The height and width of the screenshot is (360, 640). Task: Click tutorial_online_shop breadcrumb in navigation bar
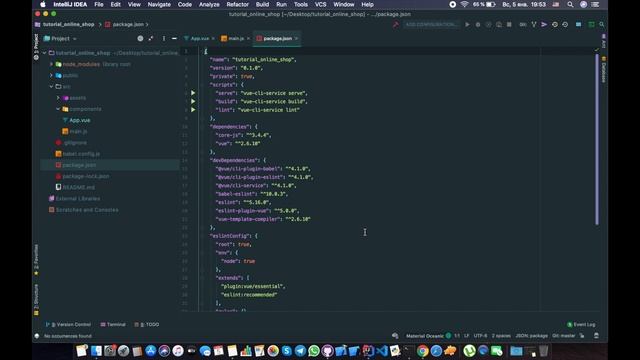click(x=69, y=24)
